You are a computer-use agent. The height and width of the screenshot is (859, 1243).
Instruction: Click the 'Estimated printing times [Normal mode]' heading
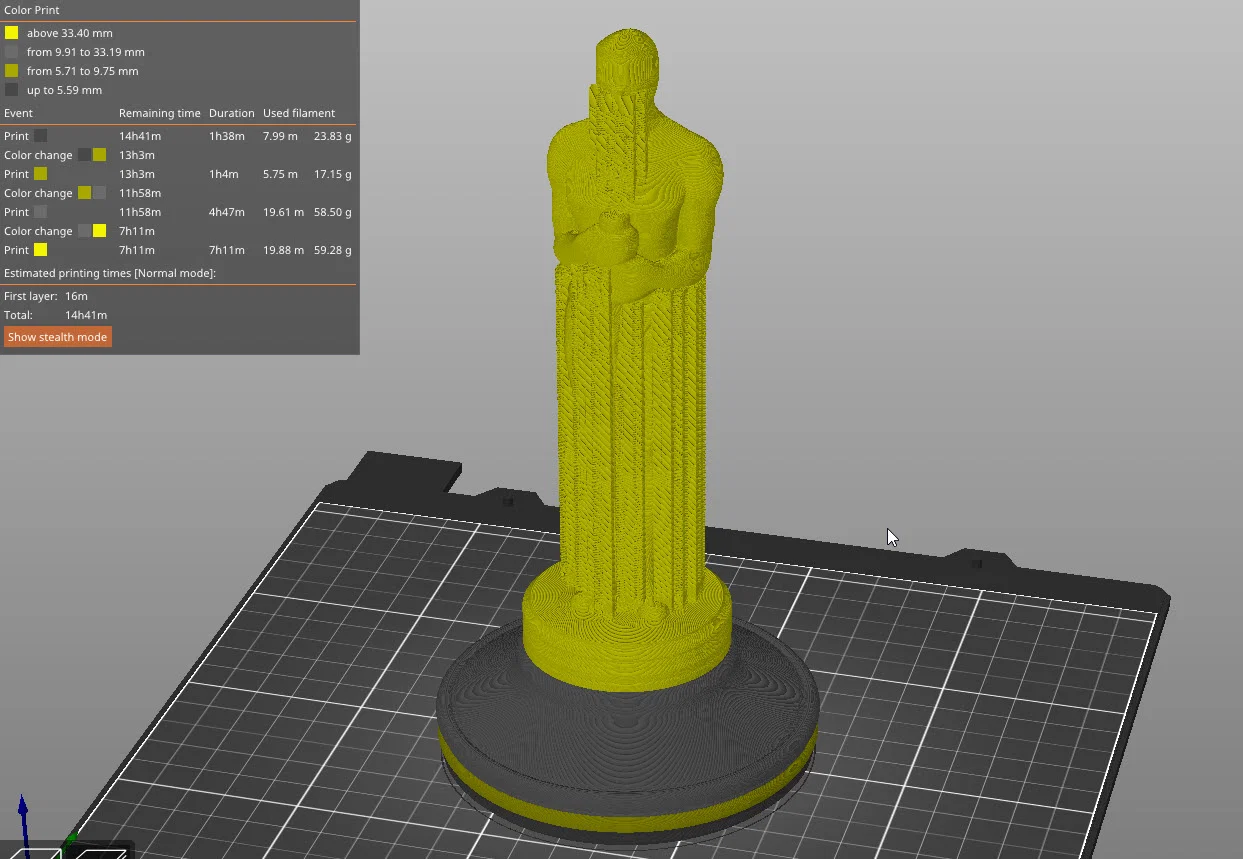tap(110, 273)
